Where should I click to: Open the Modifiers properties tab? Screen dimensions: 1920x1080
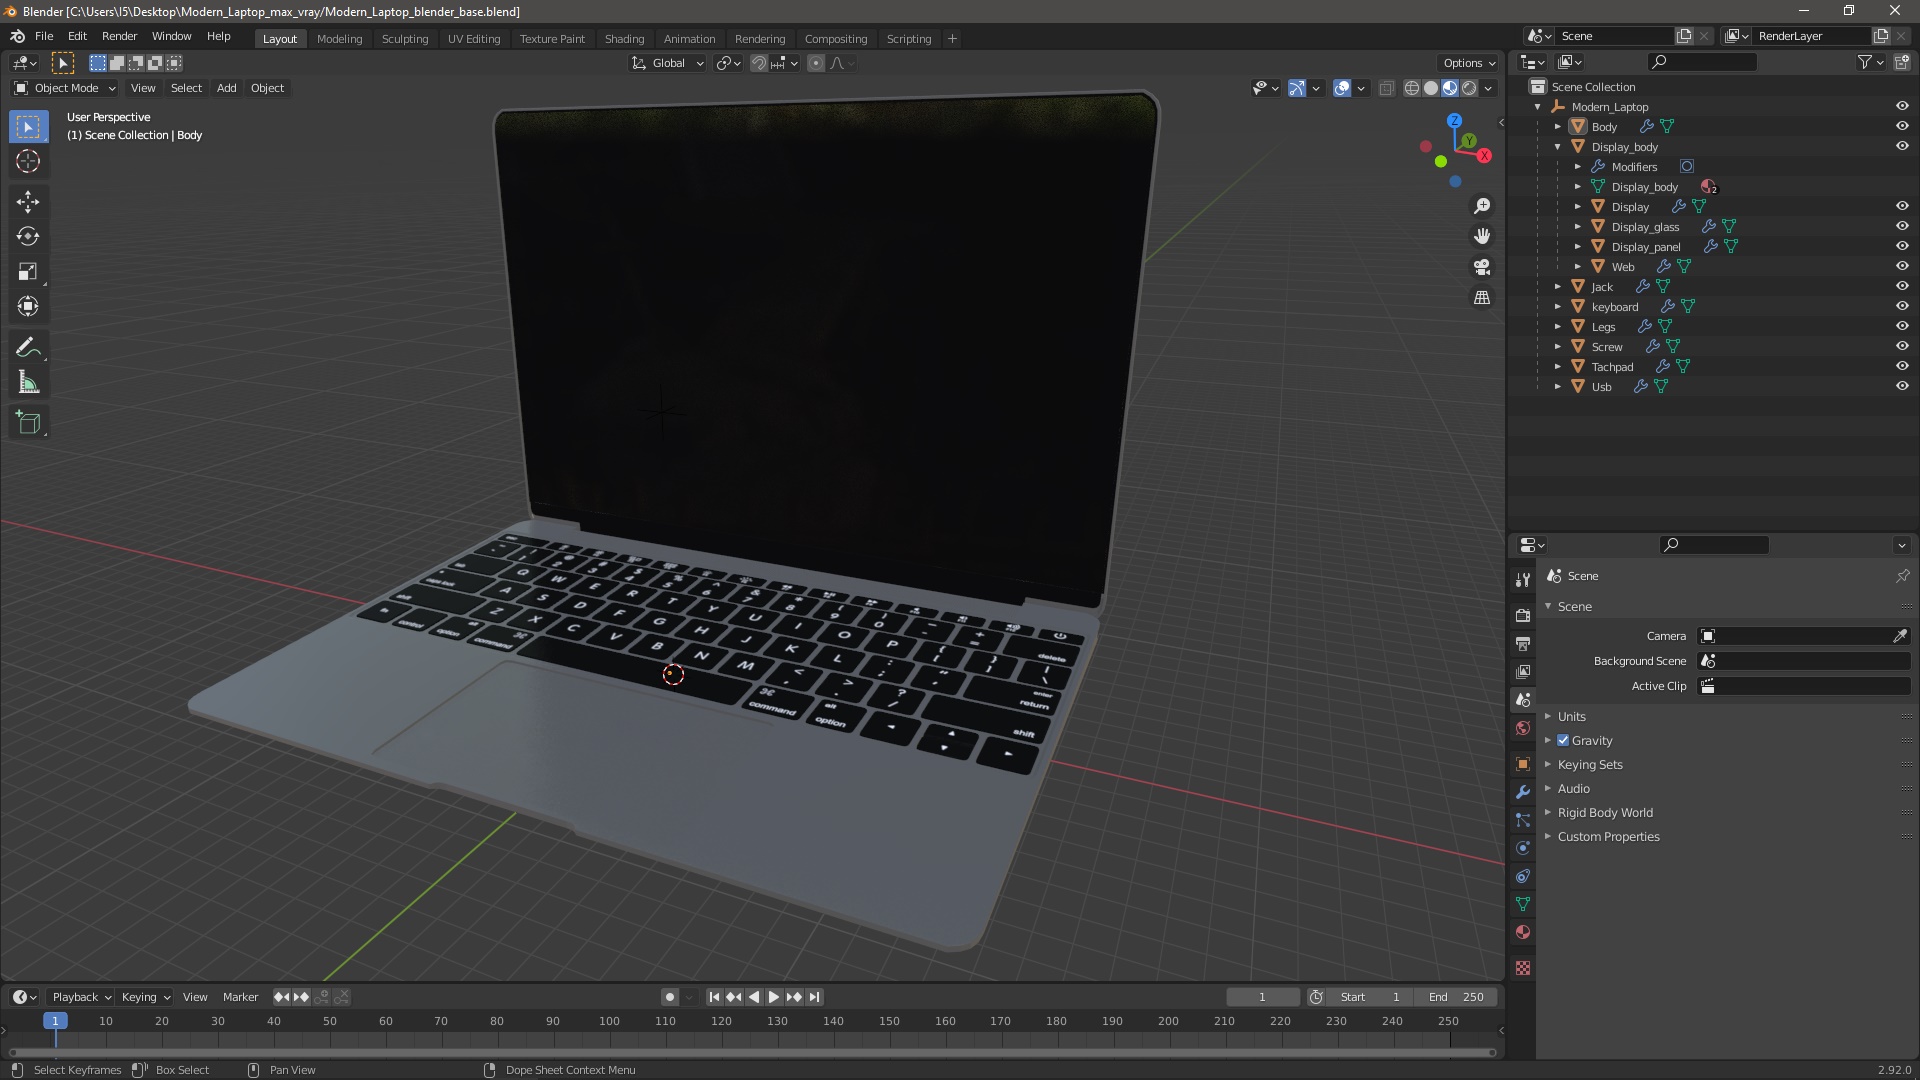click(1523, 792)
